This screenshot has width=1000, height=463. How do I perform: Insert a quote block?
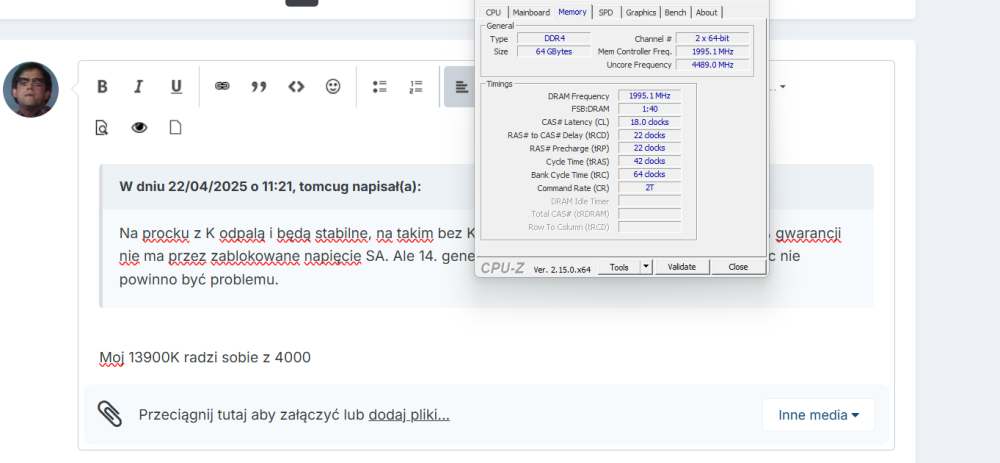(259, 87)
